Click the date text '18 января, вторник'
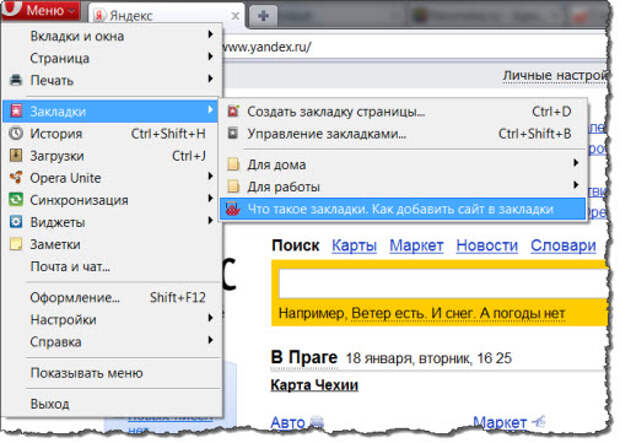620x443 pixels. coord(409,358)
